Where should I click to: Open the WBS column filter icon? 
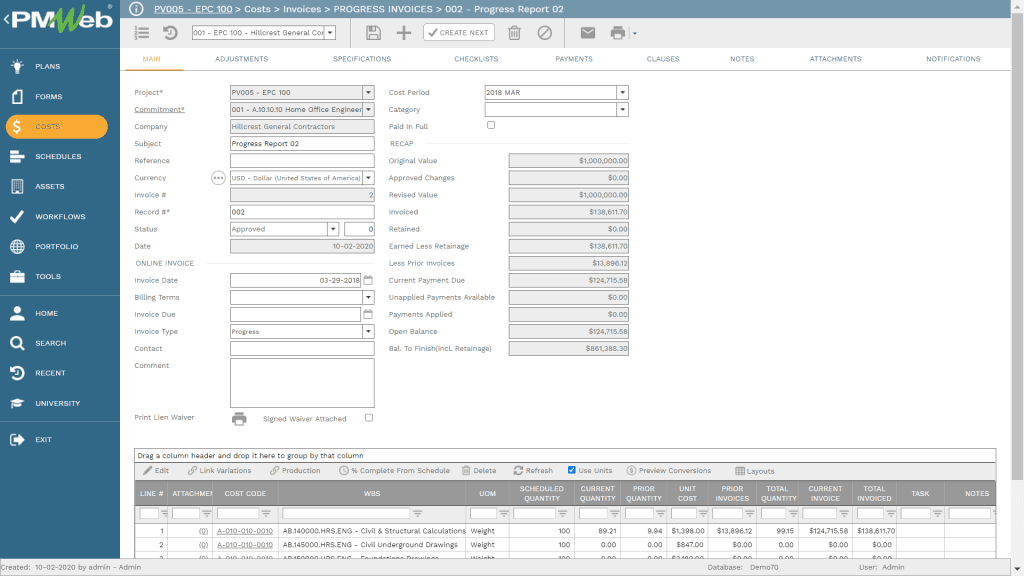click(417, 514)
